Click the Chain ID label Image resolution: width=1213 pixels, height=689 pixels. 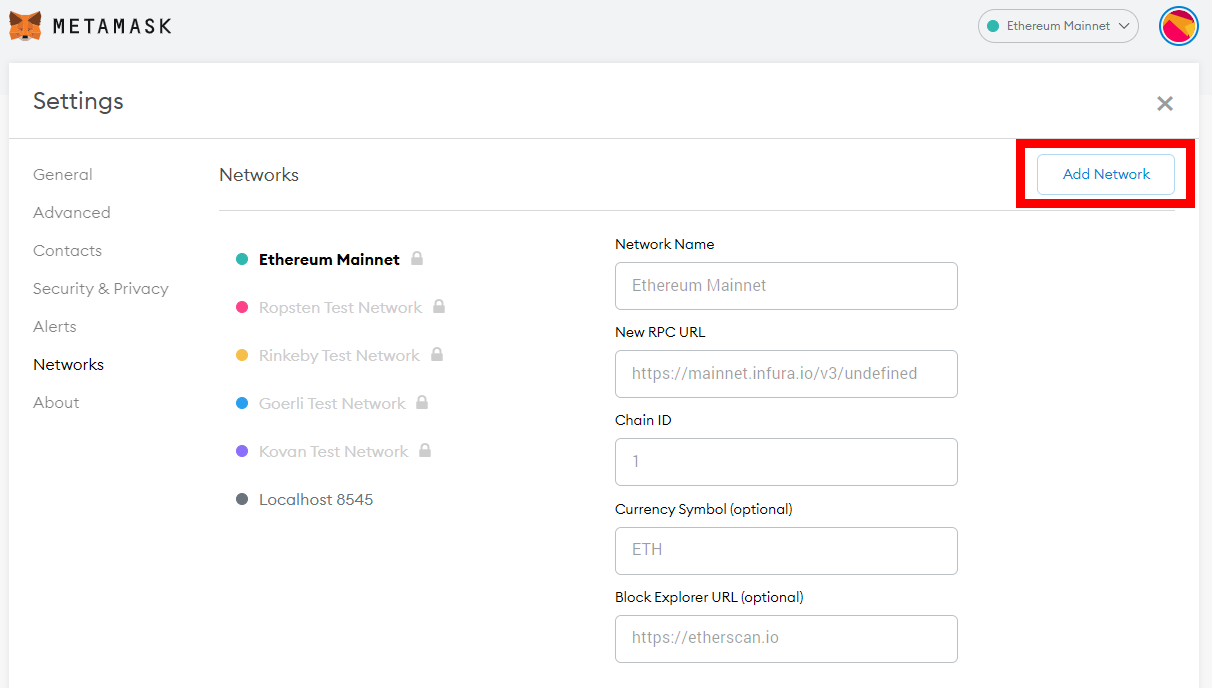(643, 420)
